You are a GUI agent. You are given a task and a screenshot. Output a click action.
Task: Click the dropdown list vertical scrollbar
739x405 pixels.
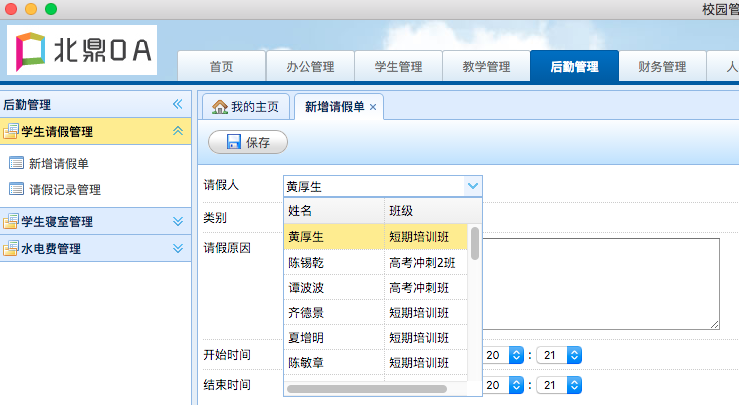click(x=475, y=243)
